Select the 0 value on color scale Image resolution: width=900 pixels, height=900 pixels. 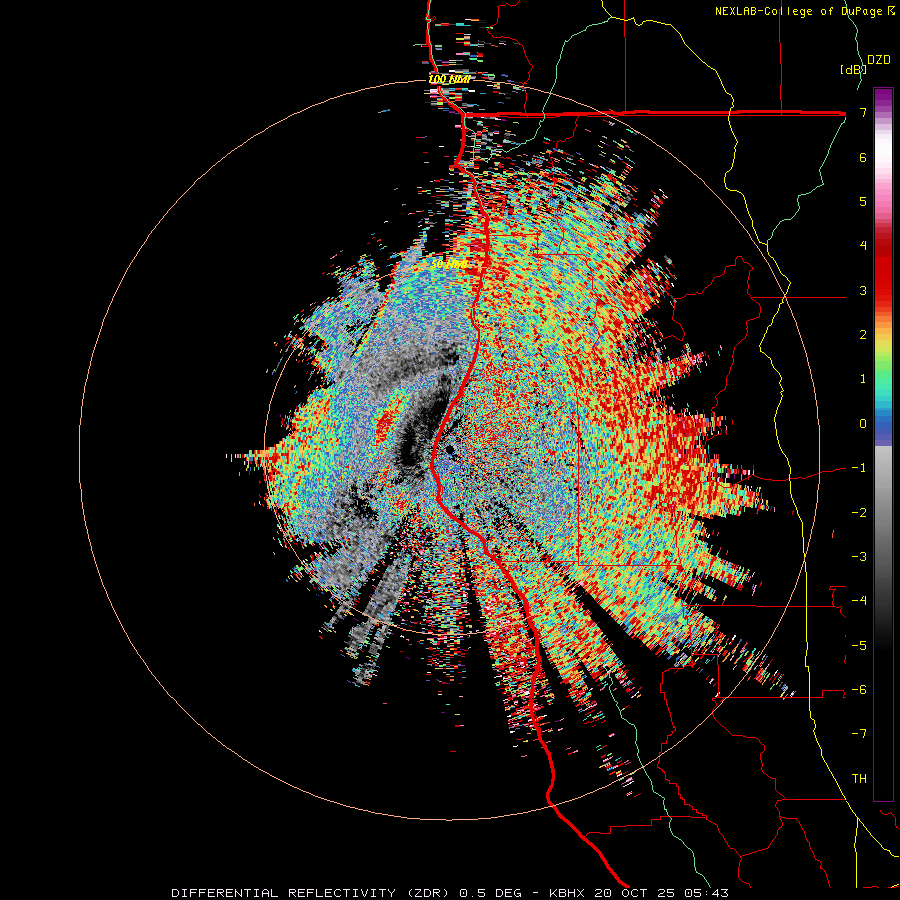point(863,424)
